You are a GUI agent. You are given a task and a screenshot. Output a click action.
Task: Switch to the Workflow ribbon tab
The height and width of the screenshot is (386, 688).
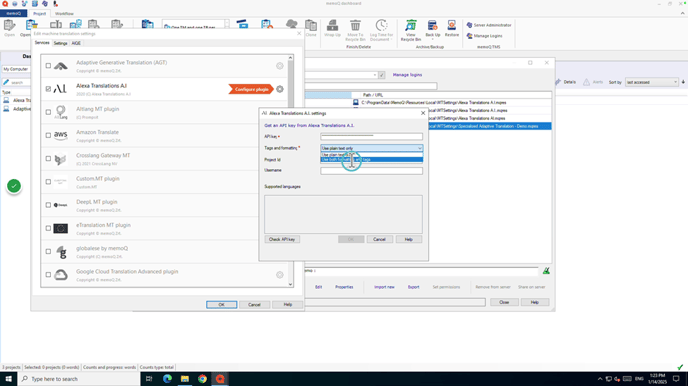[64, 14]
